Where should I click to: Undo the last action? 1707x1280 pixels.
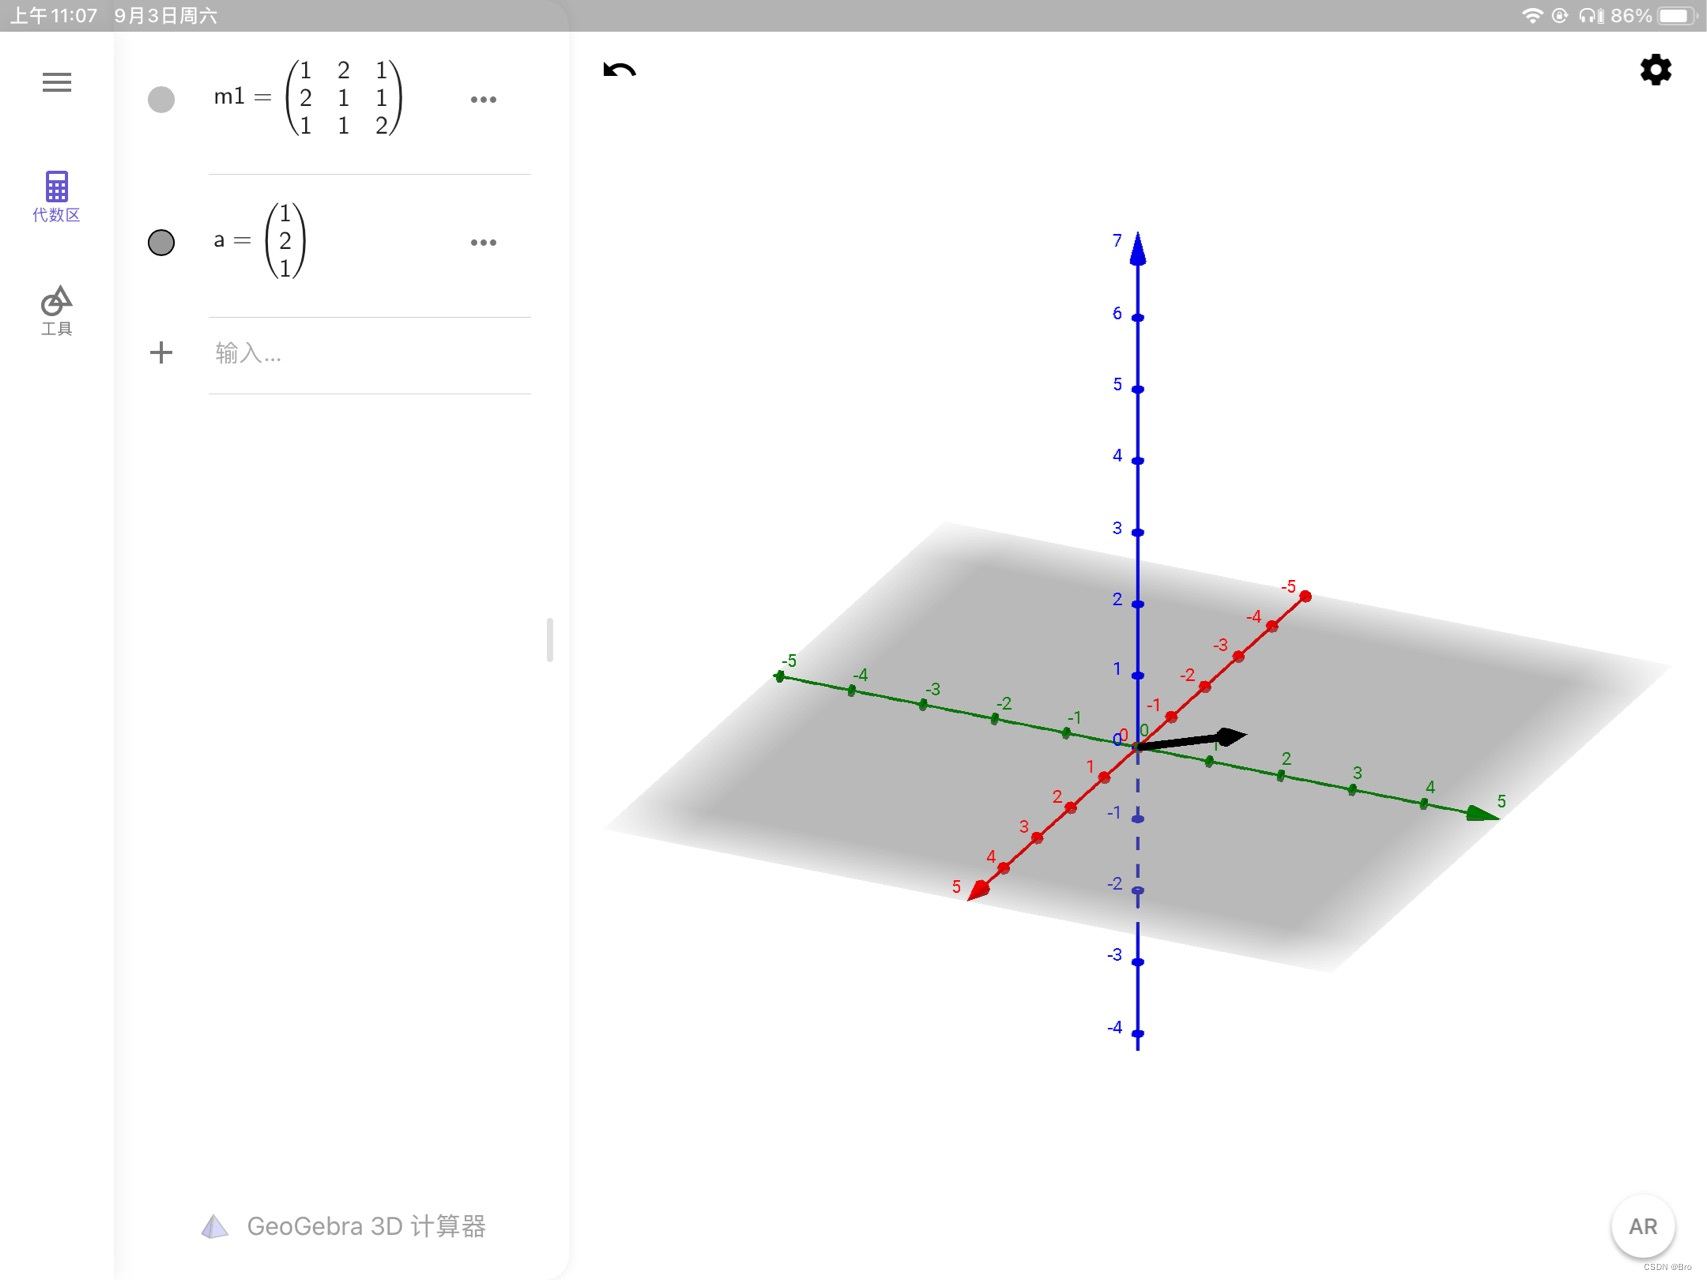(619, 70)
